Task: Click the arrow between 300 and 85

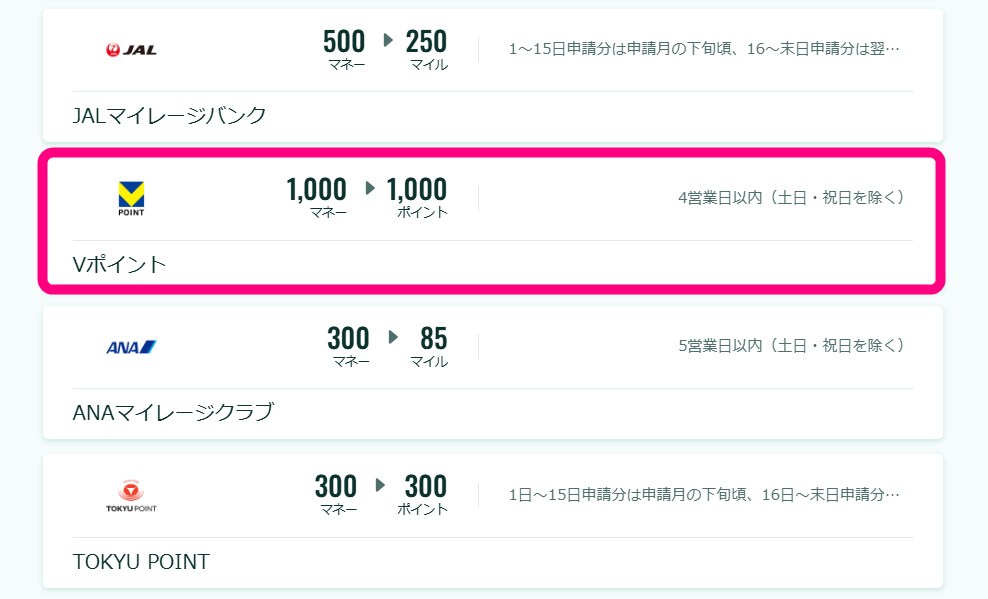Action: (393, 337)
